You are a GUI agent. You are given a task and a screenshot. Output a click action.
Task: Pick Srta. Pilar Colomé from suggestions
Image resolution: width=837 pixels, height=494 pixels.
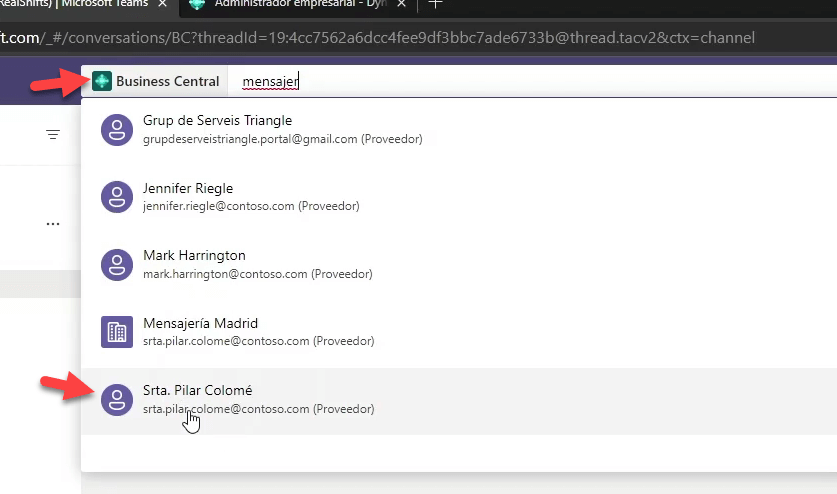[x=258, y=399]
